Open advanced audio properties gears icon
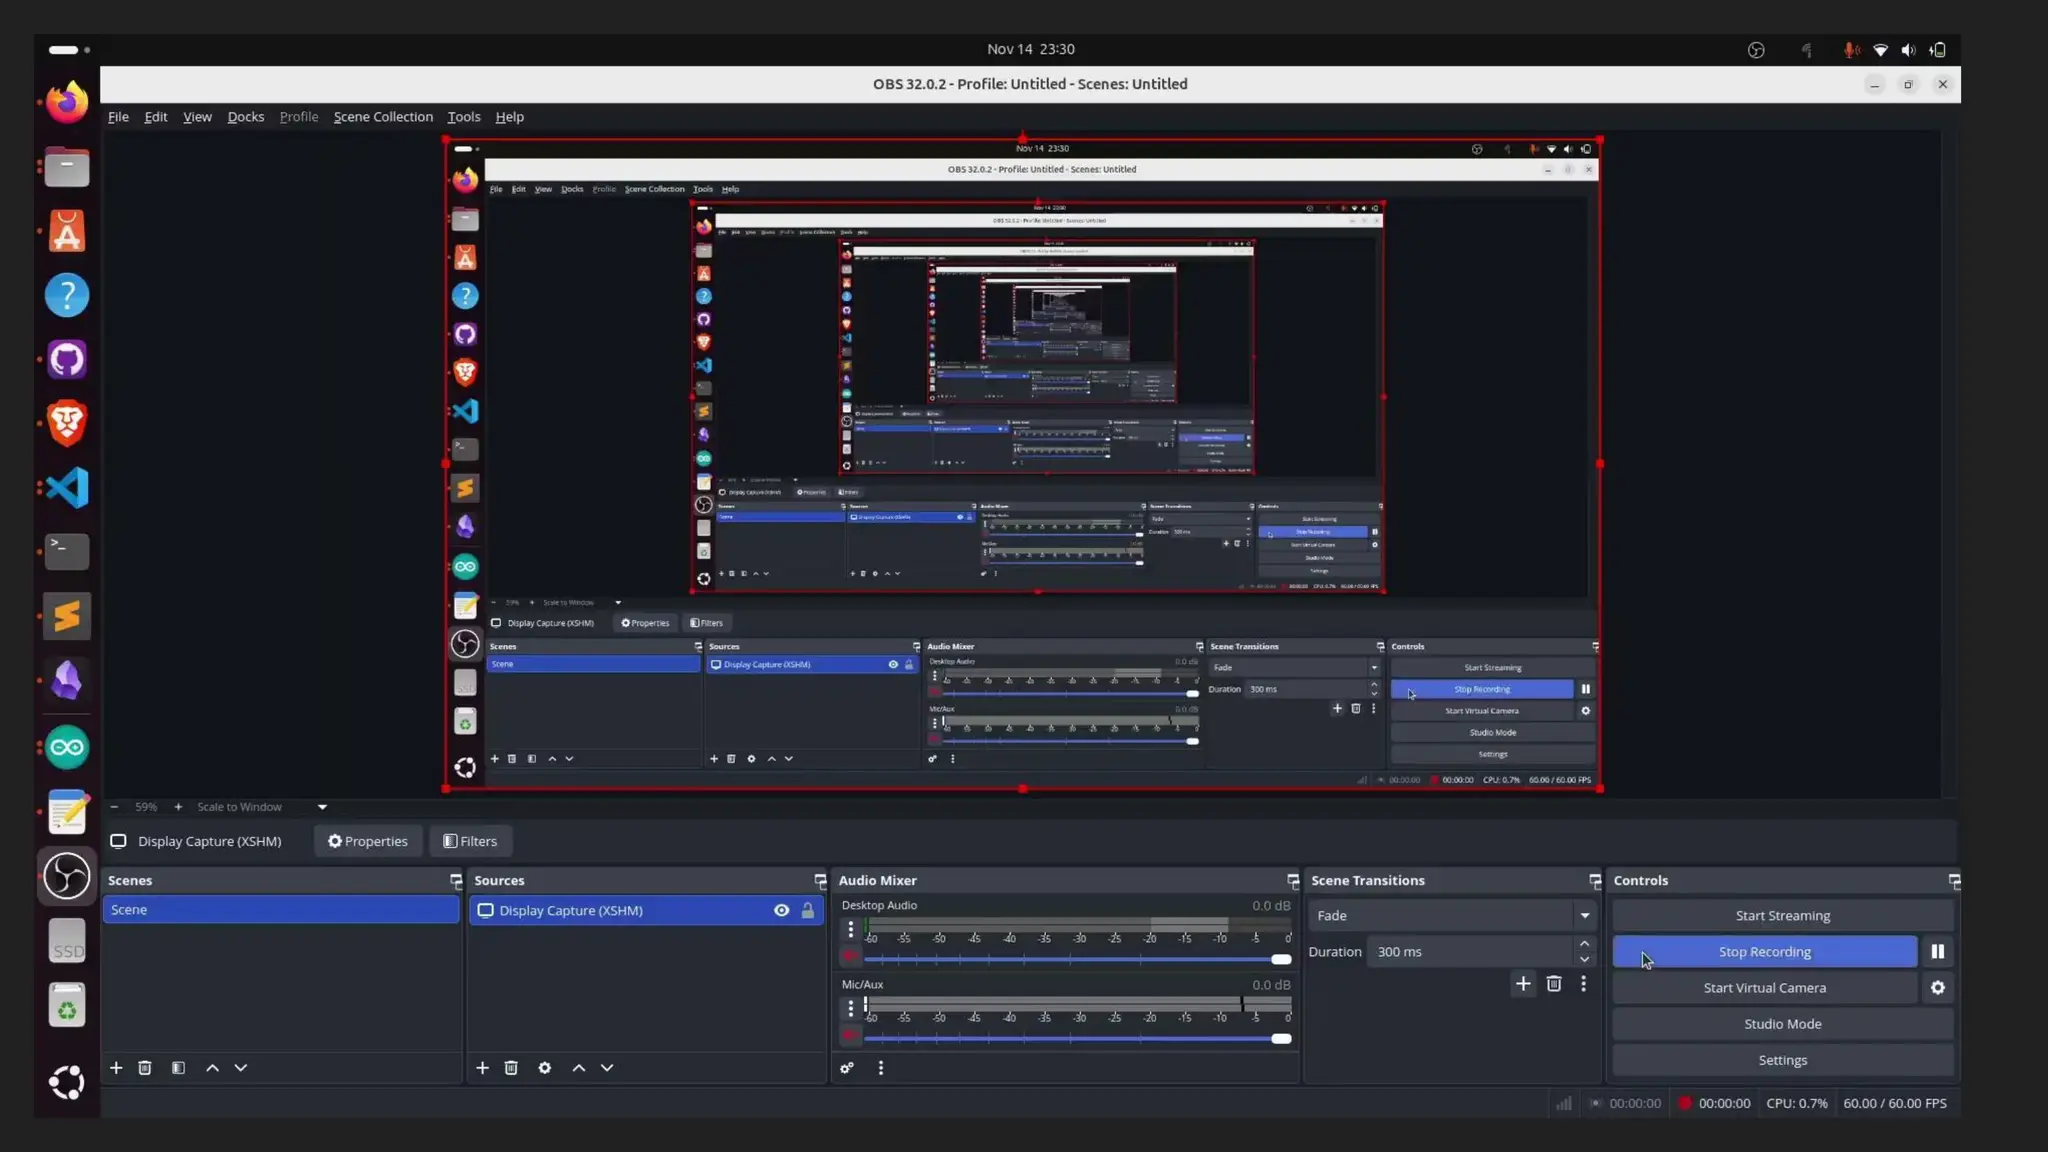2048x1152 pixels. [x=847, y=1068]
